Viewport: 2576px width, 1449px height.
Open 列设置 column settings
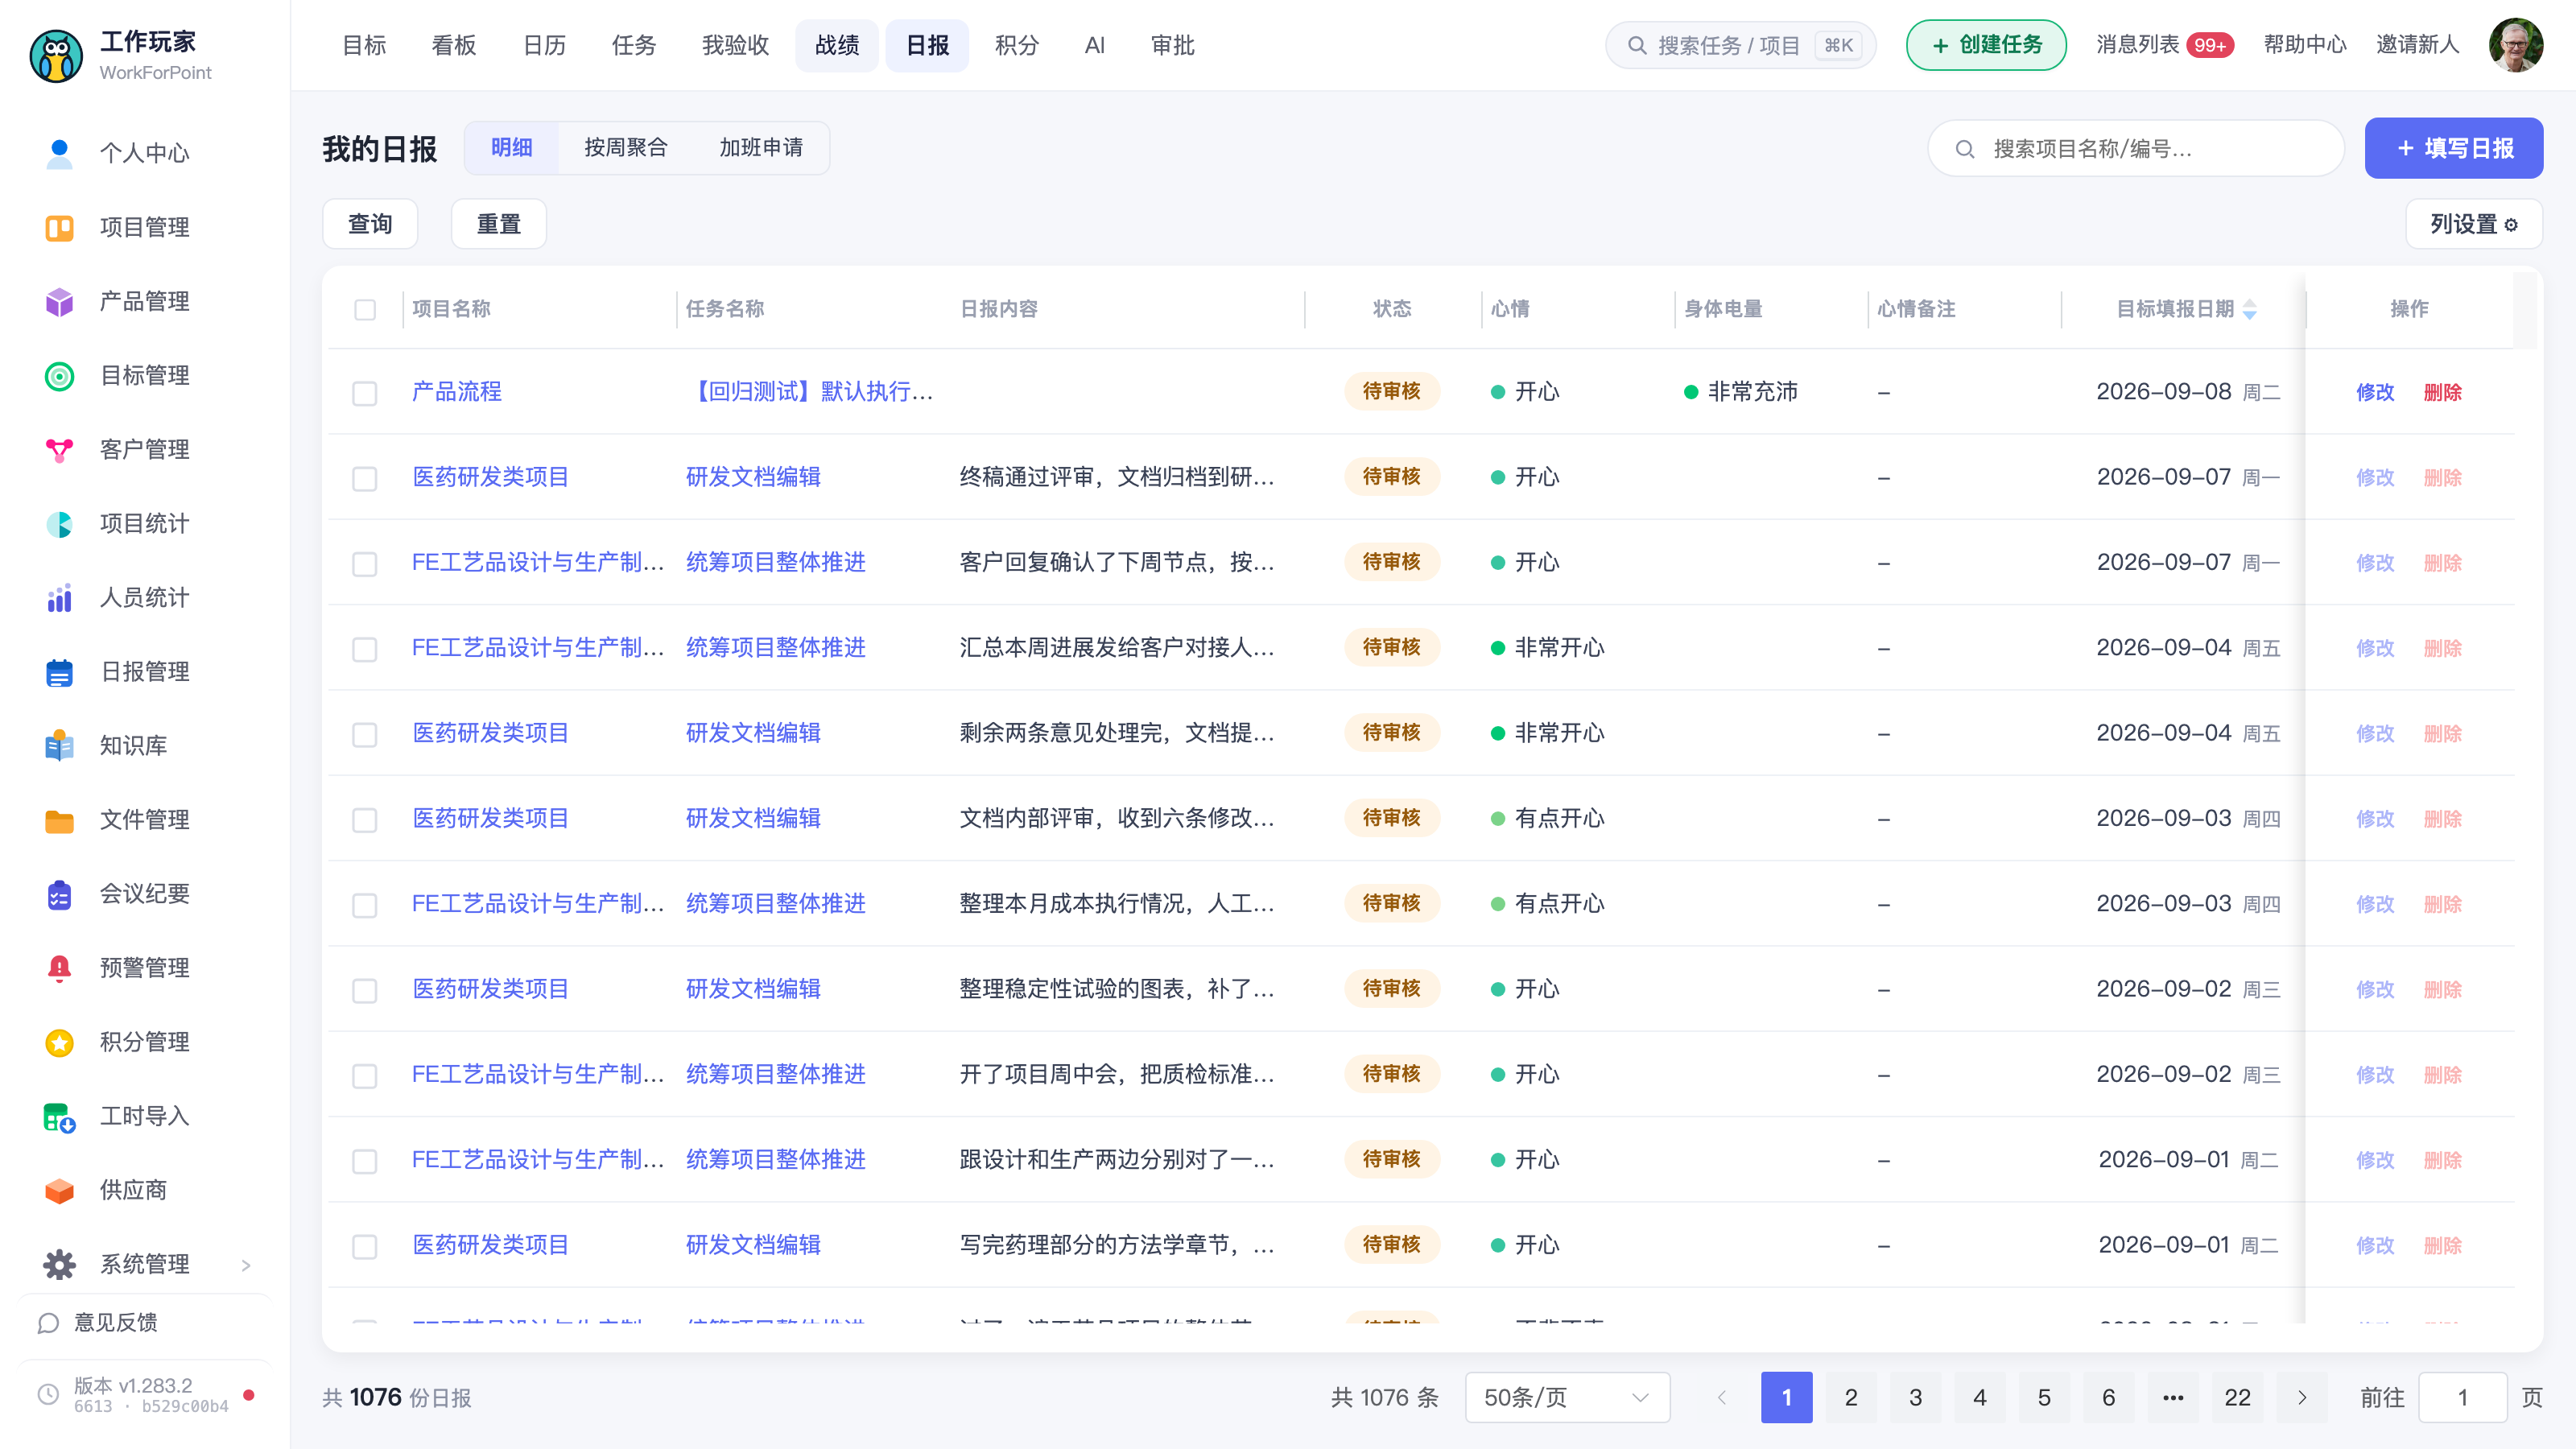(x=2473, y=224)
